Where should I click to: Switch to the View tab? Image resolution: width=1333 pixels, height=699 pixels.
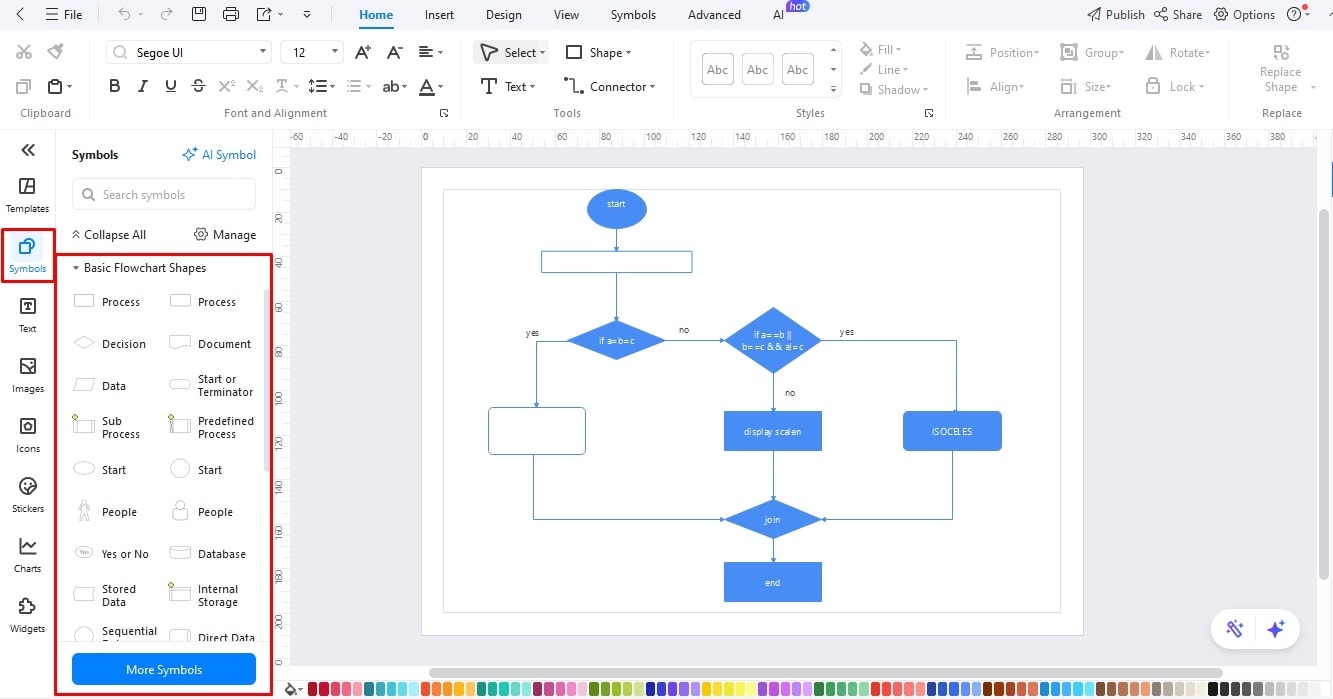[x=566, y=15]
